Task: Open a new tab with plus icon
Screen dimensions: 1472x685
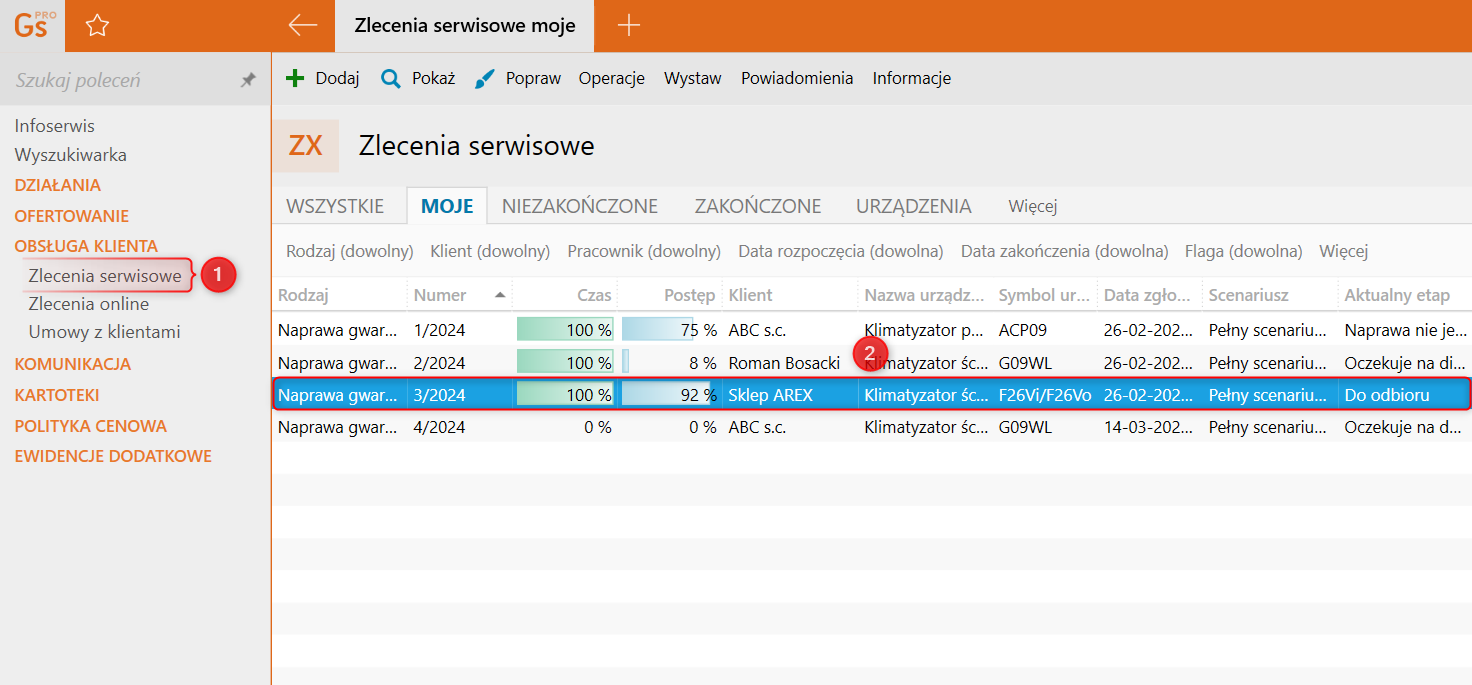Action: click(x=628, y=26)
